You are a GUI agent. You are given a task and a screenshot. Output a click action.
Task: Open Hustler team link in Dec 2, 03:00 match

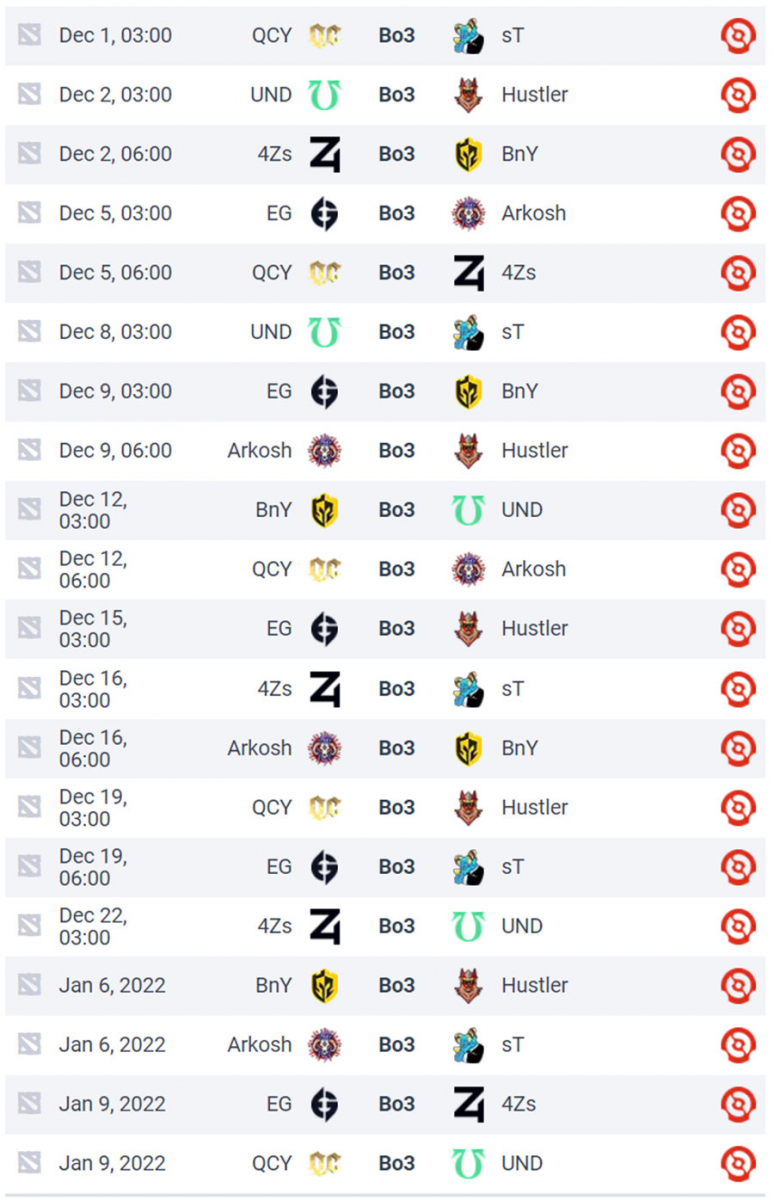[535, 95]
